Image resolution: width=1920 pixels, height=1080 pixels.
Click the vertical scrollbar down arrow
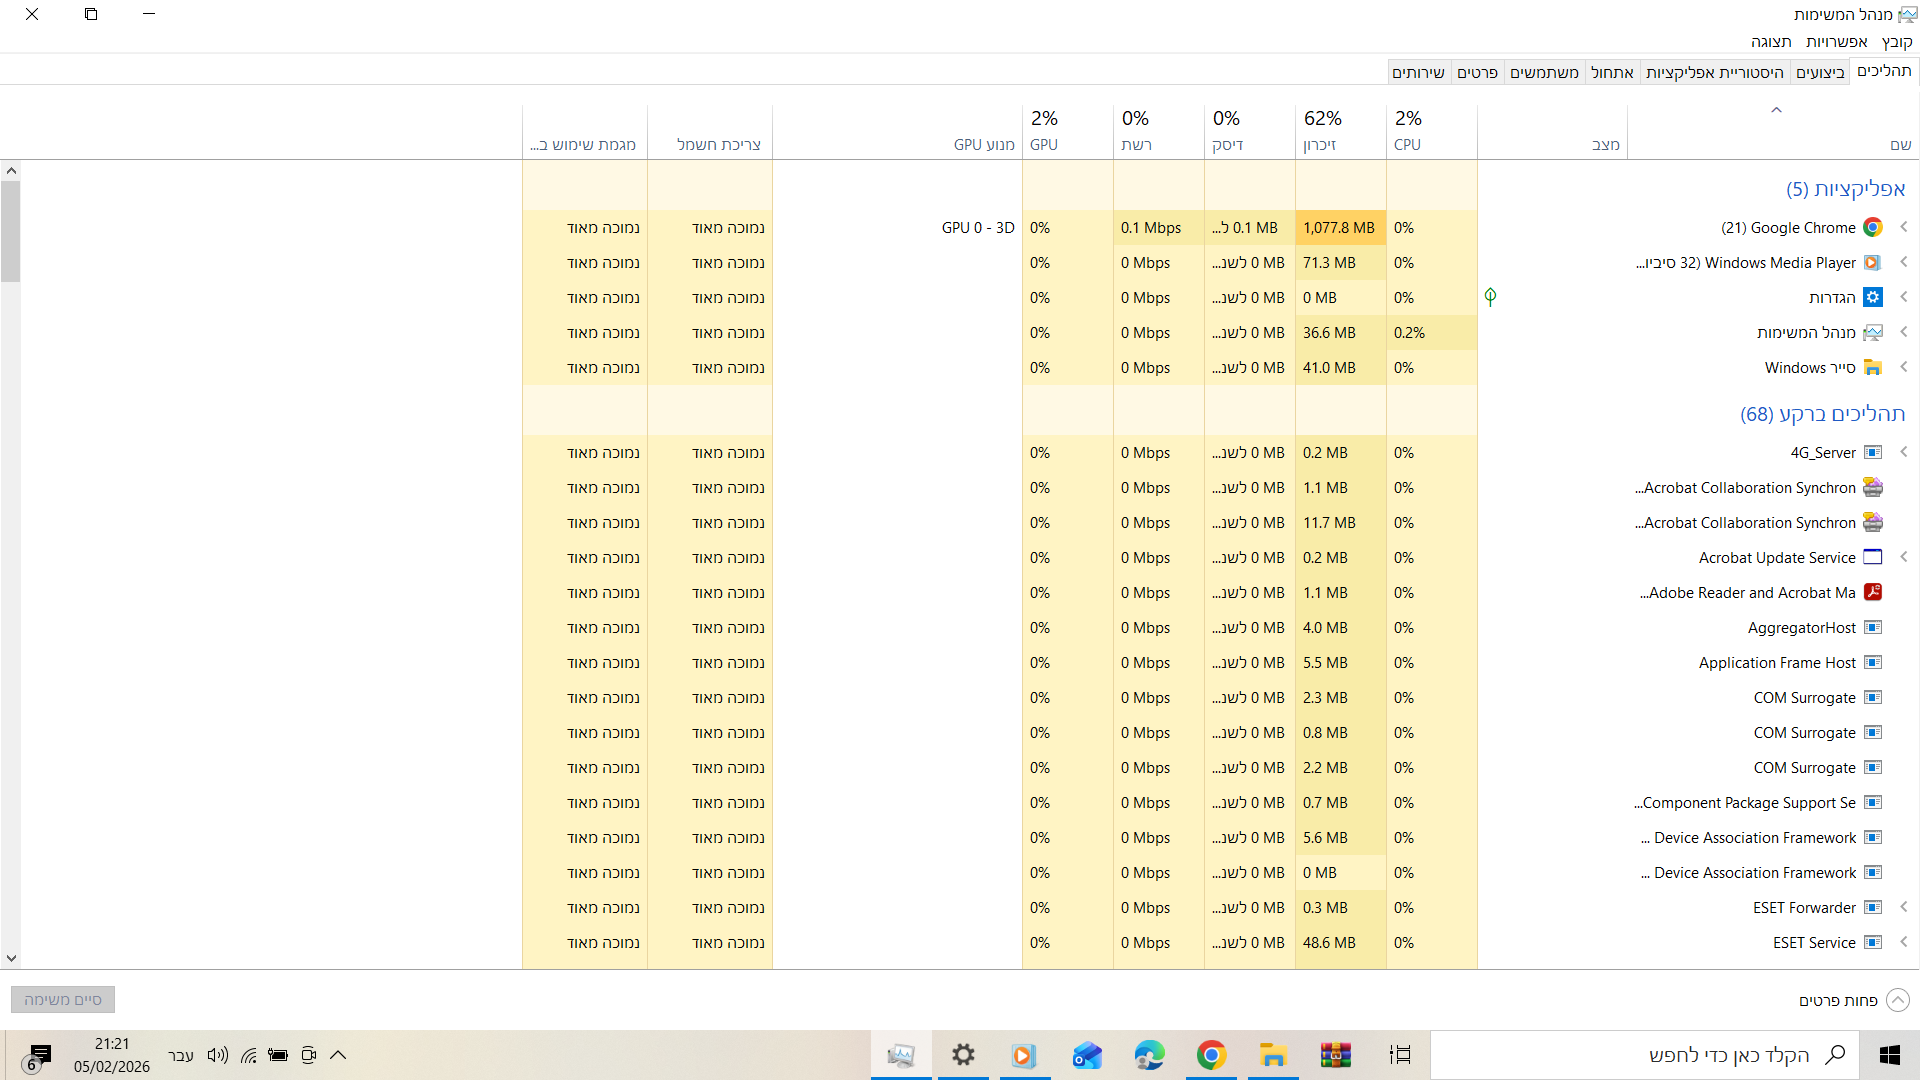11,958
